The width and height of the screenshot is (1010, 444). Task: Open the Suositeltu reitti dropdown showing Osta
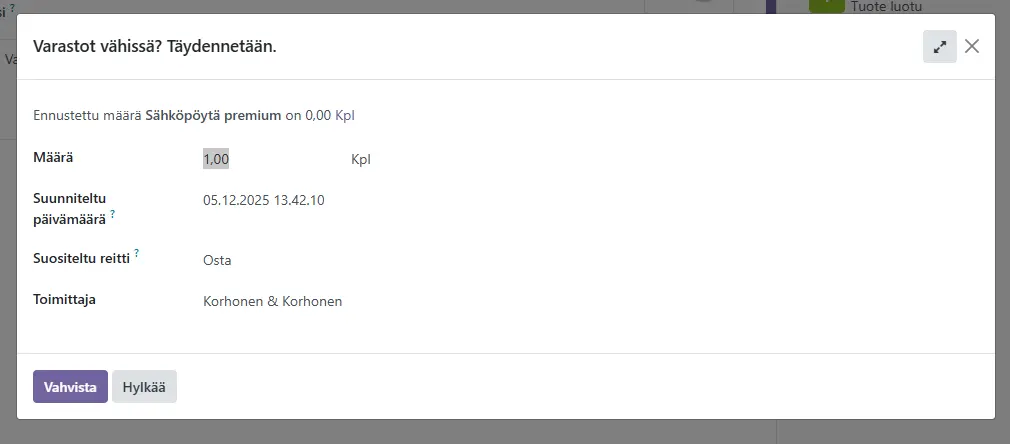[217, 260]
